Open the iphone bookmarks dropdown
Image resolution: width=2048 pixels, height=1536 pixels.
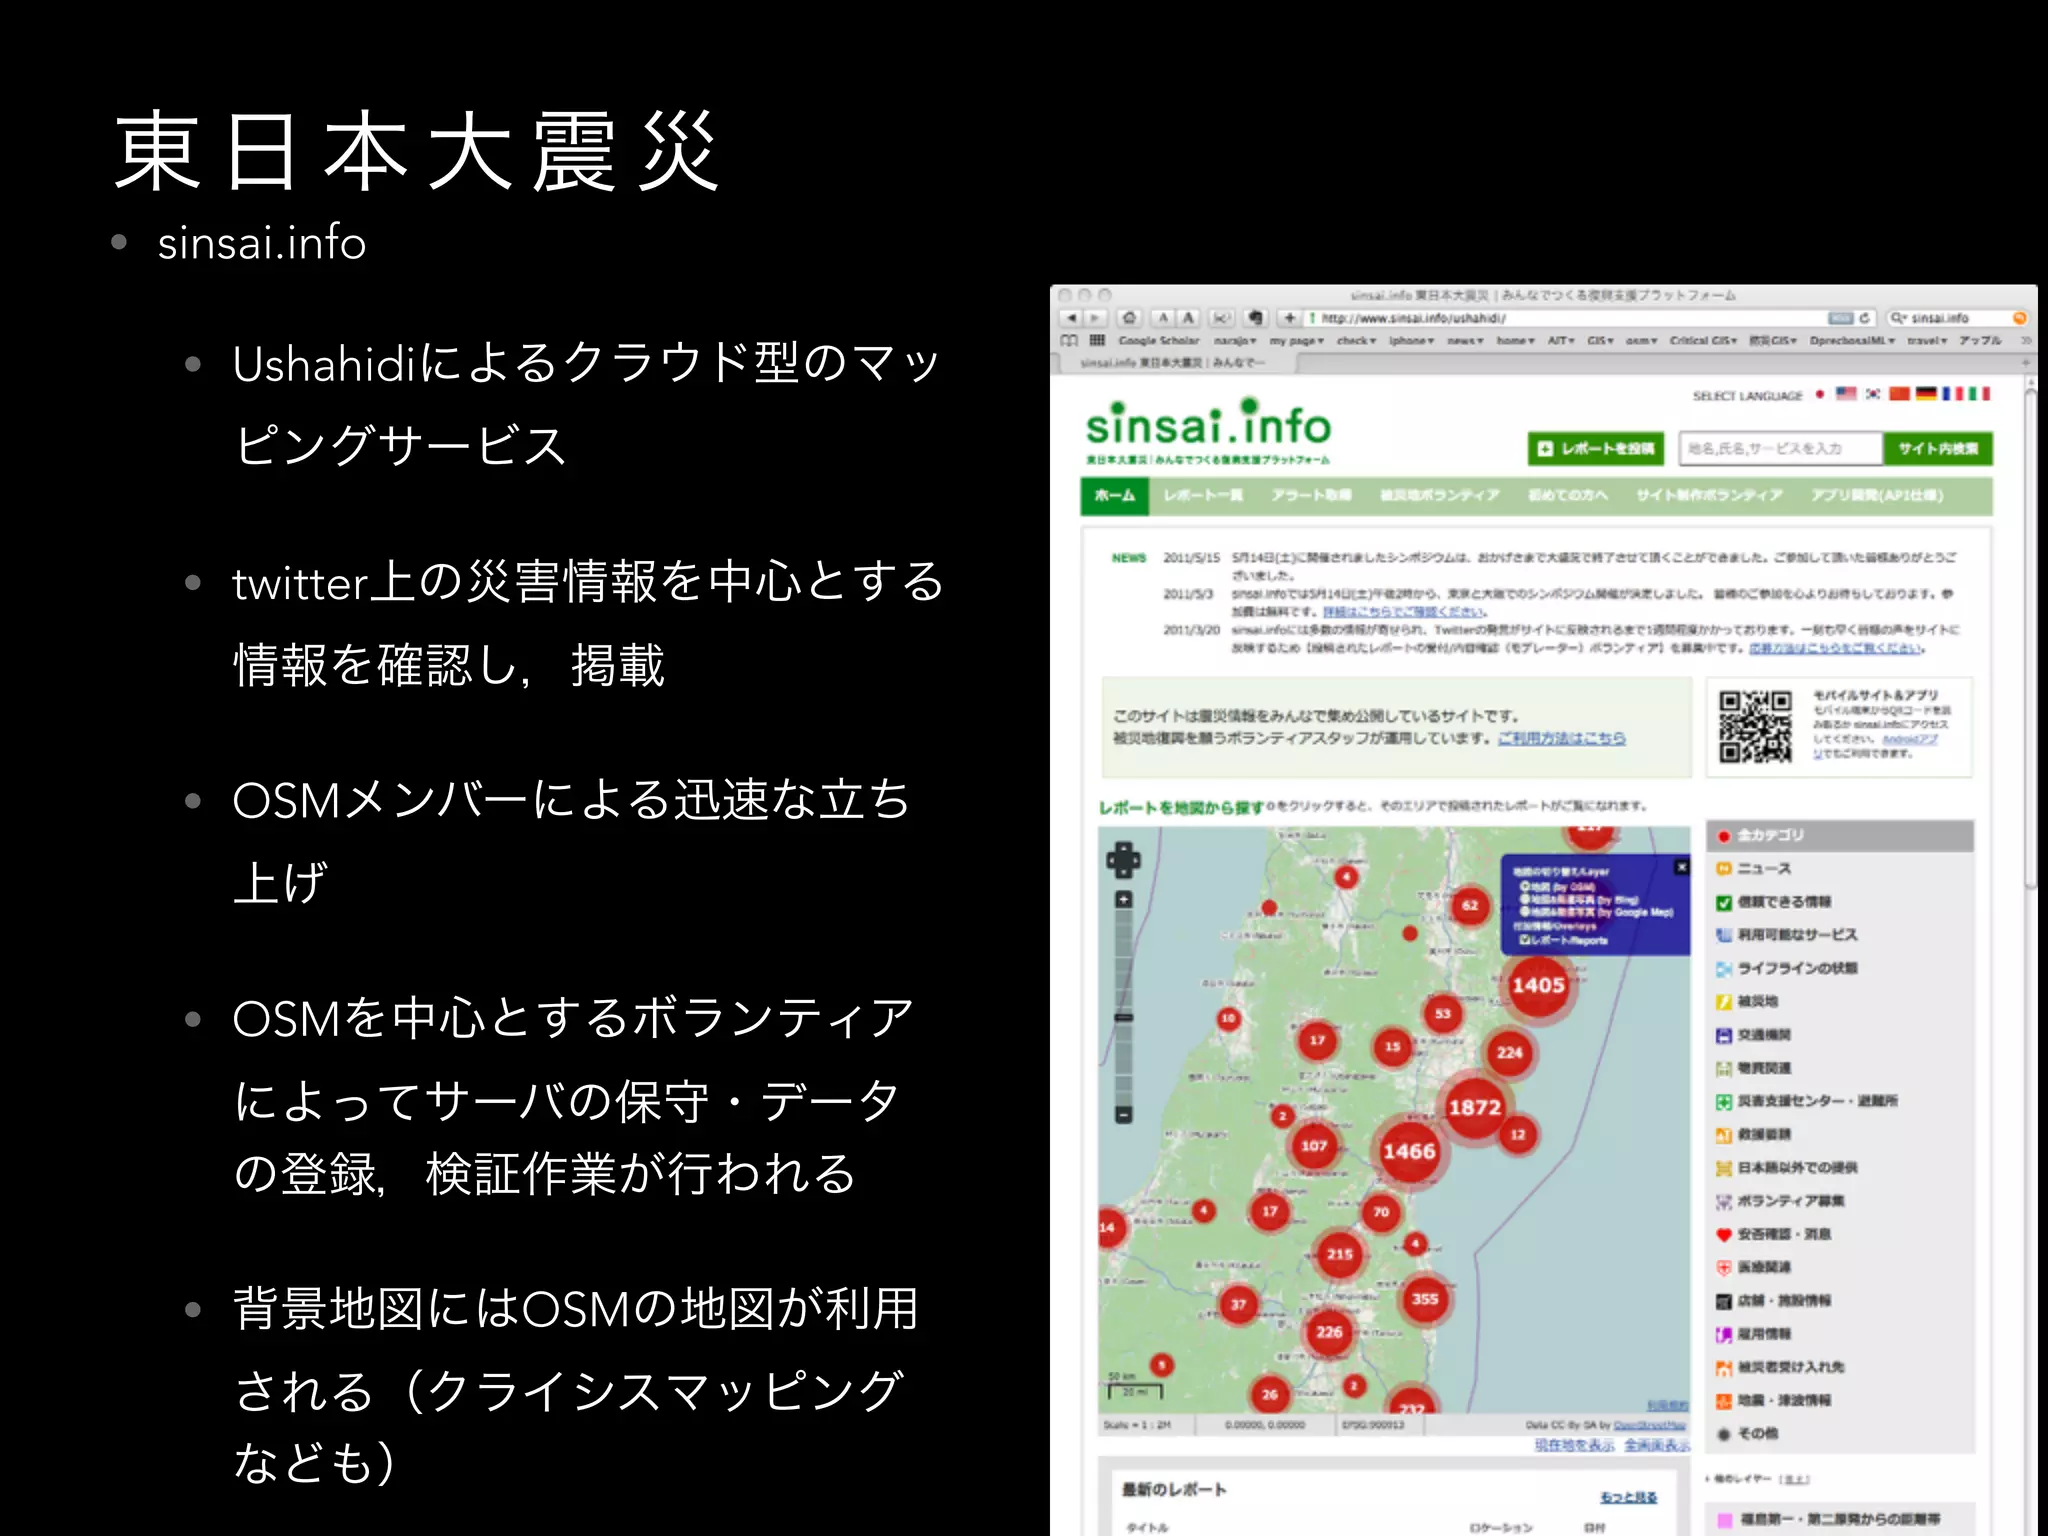[x=1411, y=341]
